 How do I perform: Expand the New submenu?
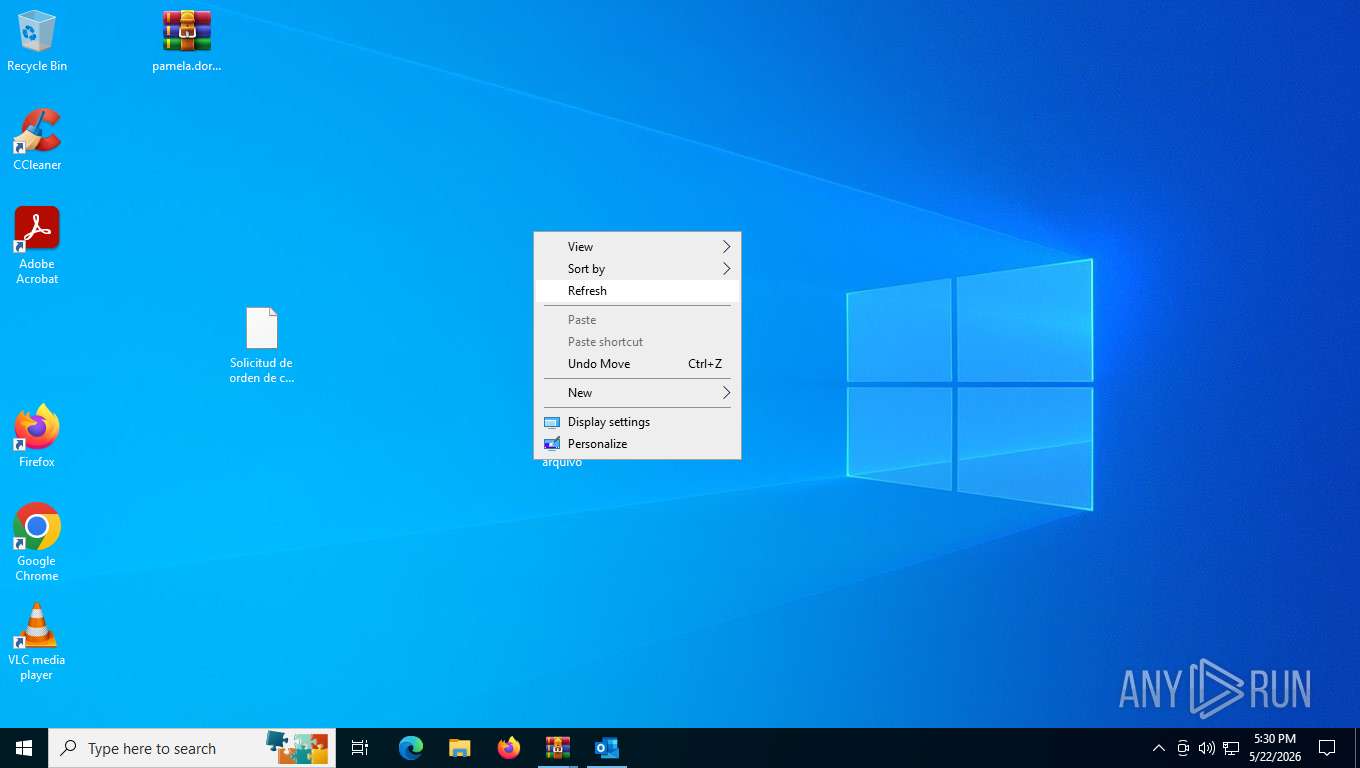pos(638,393)
